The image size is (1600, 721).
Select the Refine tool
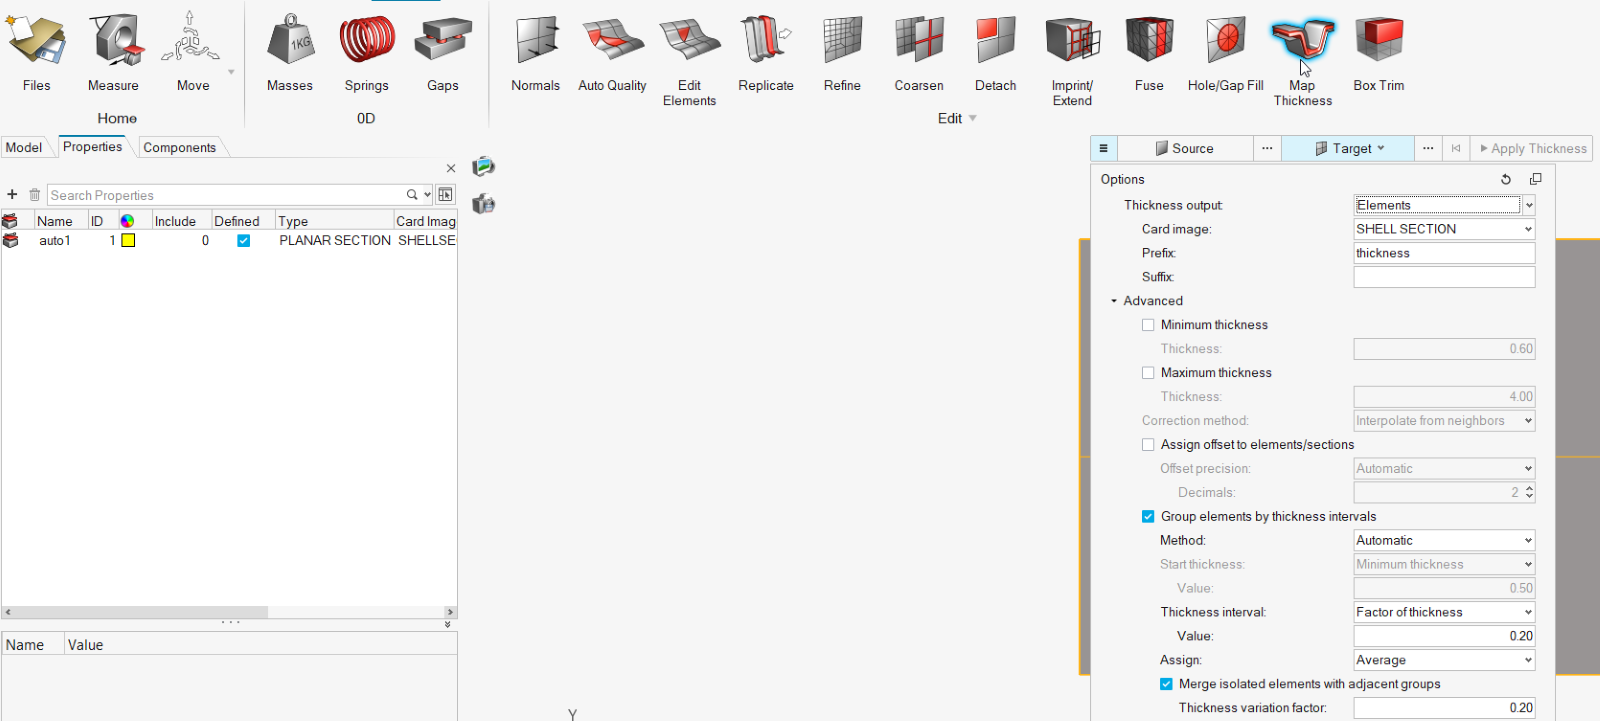click(x=842, y=52)
